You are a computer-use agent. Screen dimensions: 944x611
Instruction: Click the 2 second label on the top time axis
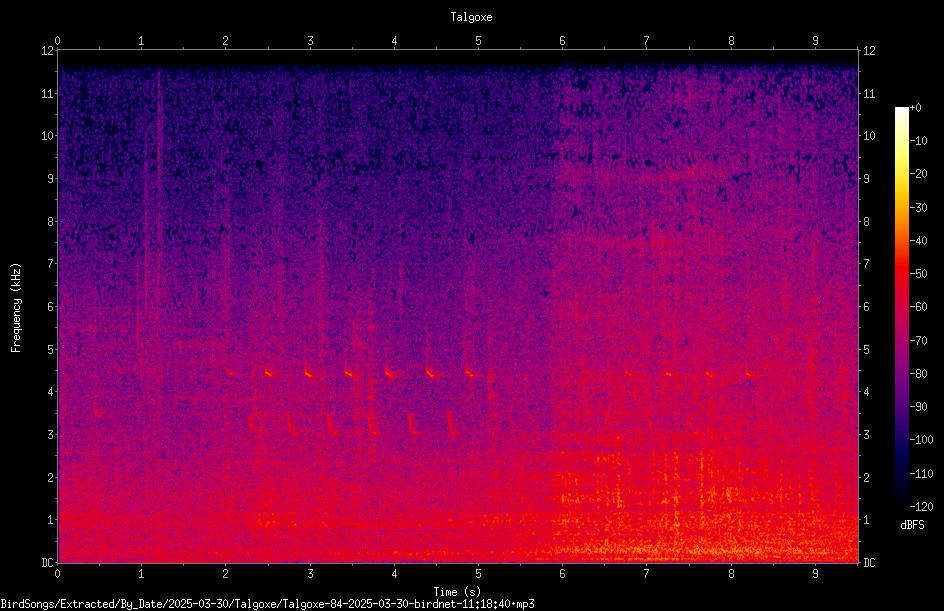[x=226, y=41]
